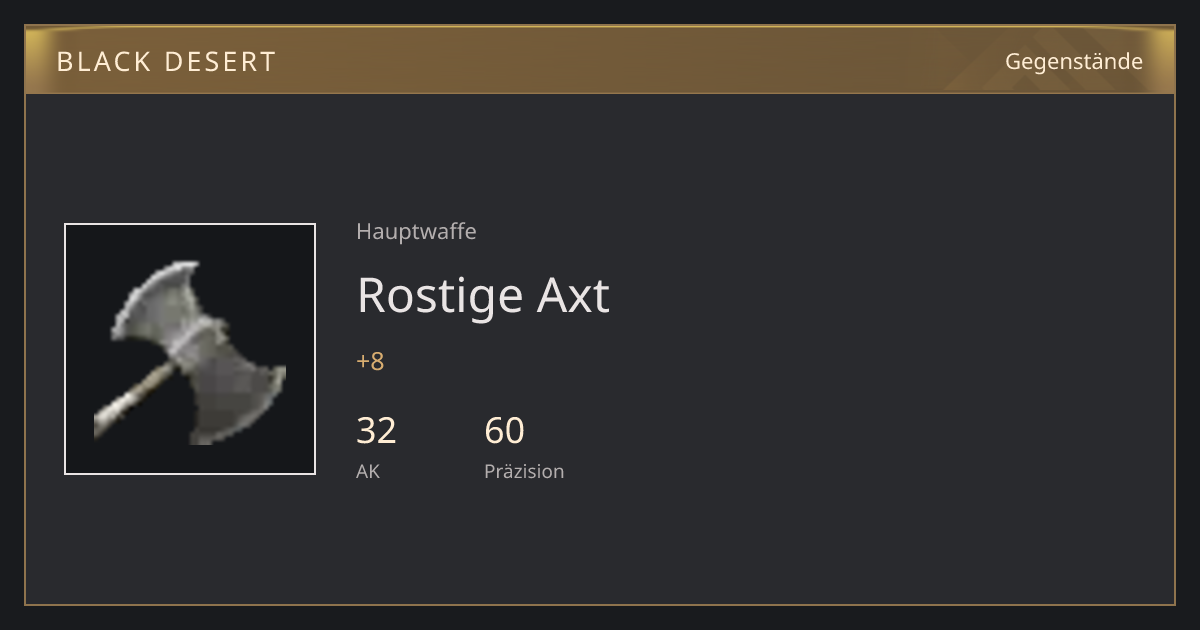Click the Hauptwaffe category label
This screenshot has width=1200, height=630.
416,232
